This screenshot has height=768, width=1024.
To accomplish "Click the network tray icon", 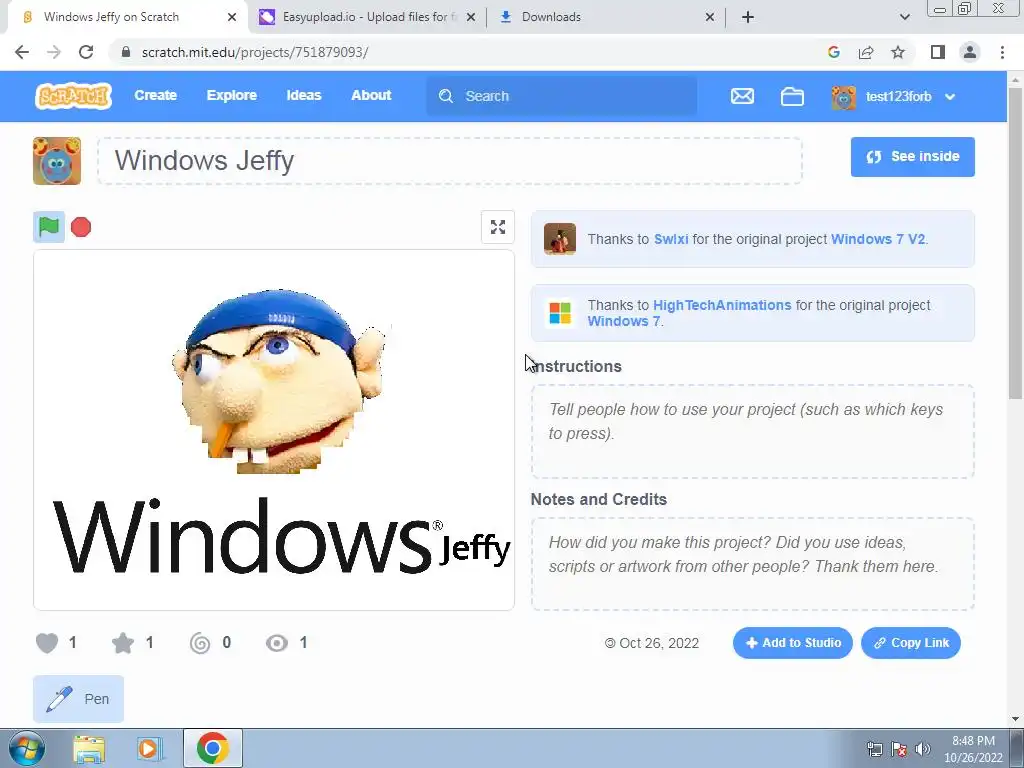I will click(874, 749).
